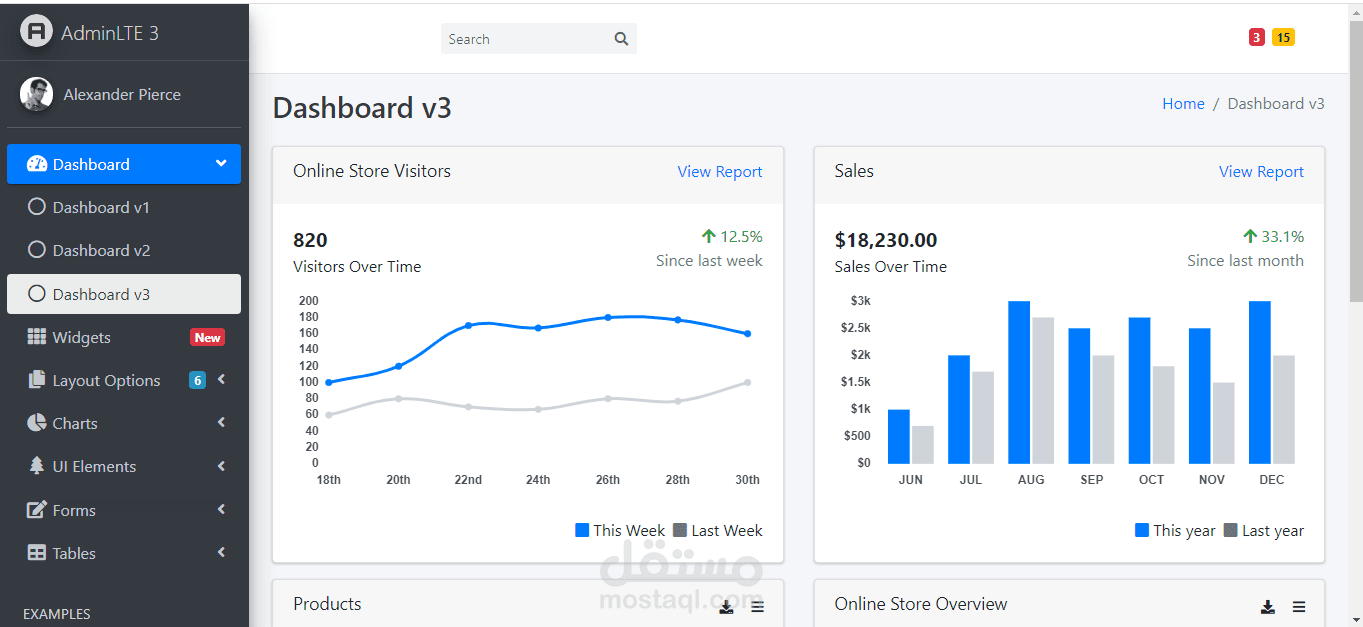Click the Dashboard v2 circle icon
The width and height of the screenshot is (1363, 627).
(37, 250)
